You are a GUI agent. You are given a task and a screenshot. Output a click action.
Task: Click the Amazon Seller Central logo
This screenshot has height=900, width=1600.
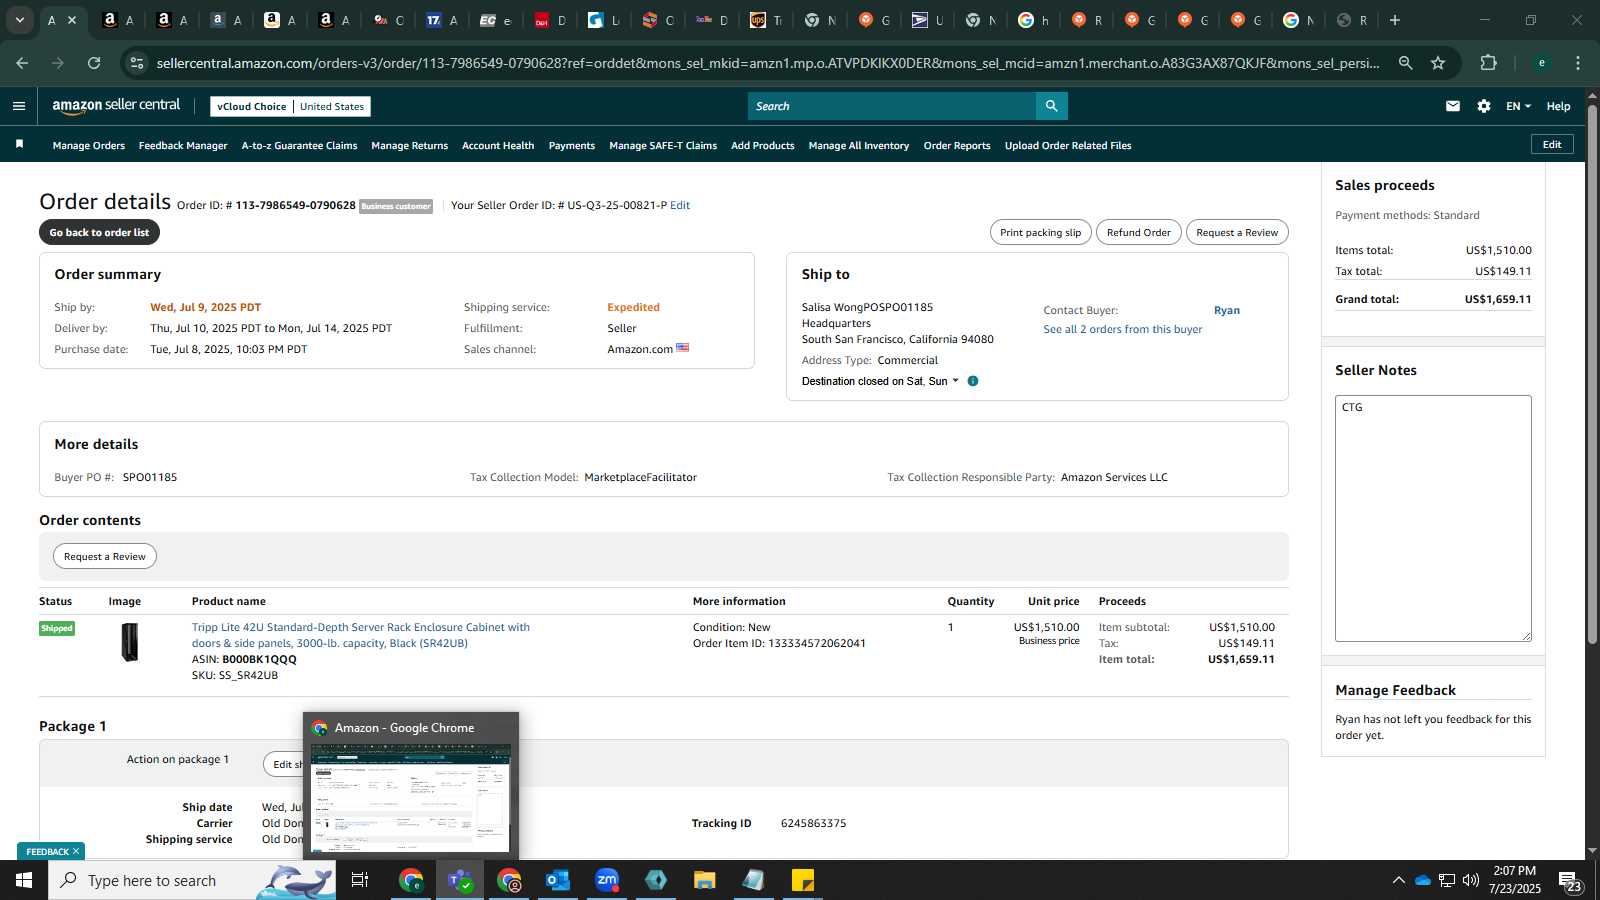click(x=116, y=105)
